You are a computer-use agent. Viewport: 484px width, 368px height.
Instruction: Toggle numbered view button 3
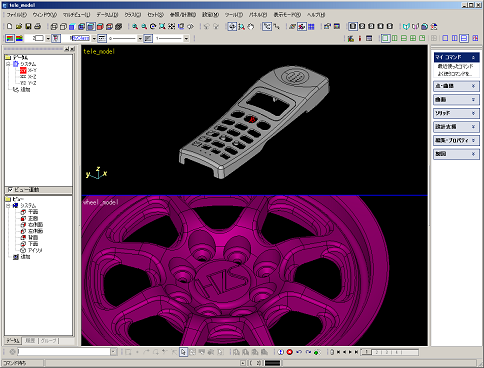(x=371, y=26)
